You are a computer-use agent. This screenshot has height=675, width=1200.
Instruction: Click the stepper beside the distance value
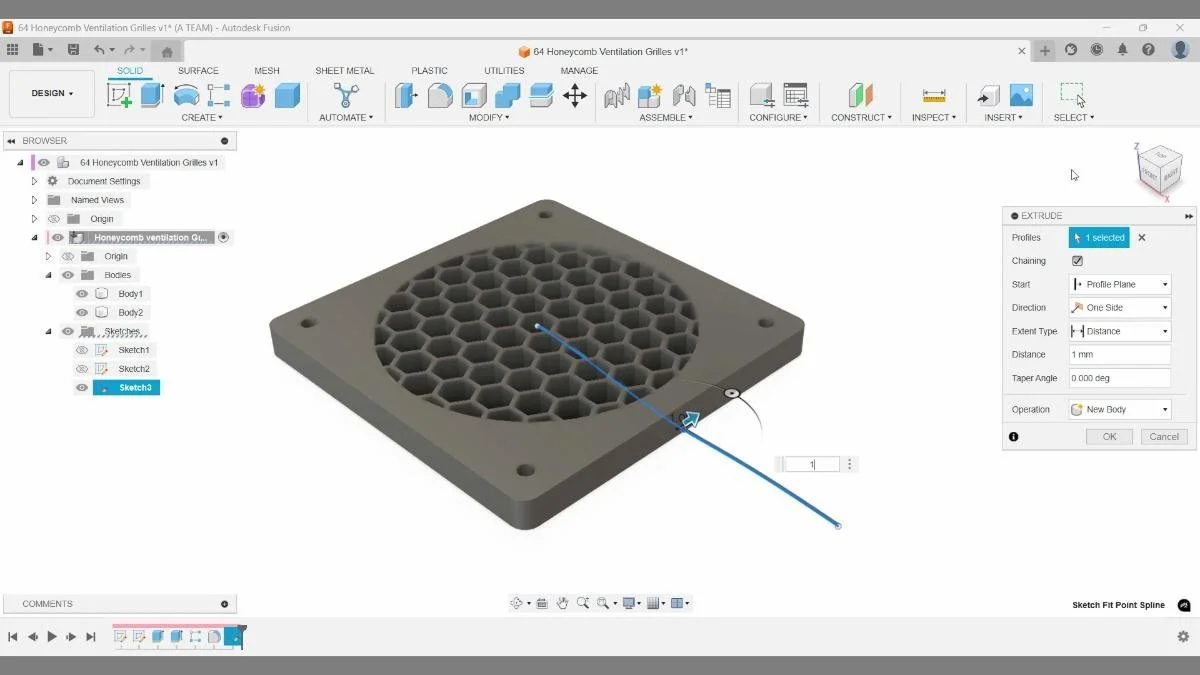849,463
